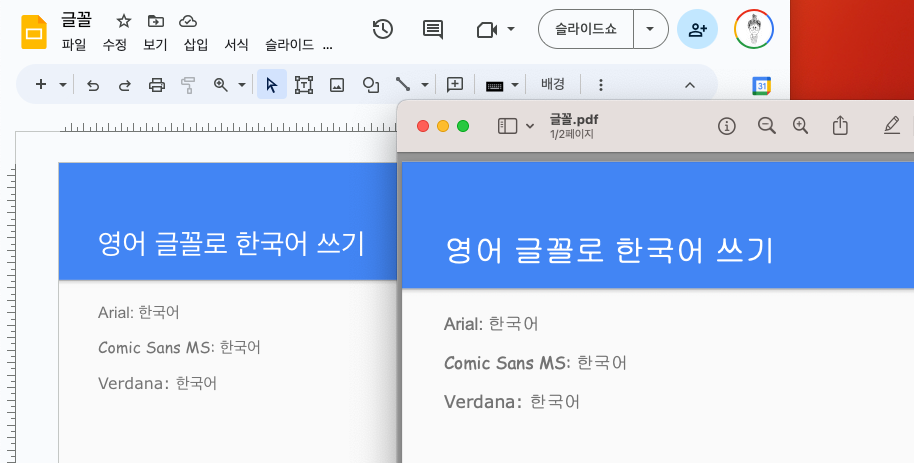Undo the last action
Screen dimensions: 914x463
(x=93, y=85)
